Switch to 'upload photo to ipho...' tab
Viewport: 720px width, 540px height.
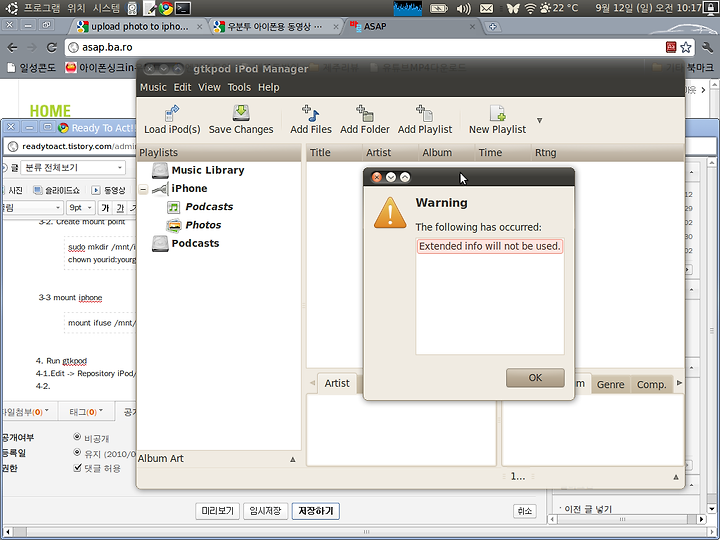(x=140, y=27)
